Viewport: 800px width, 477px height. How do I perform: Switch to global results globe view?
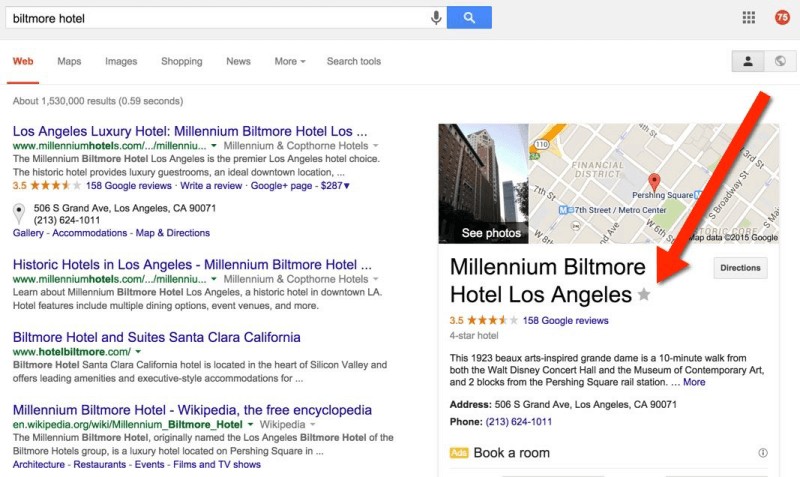click(780, 62)
